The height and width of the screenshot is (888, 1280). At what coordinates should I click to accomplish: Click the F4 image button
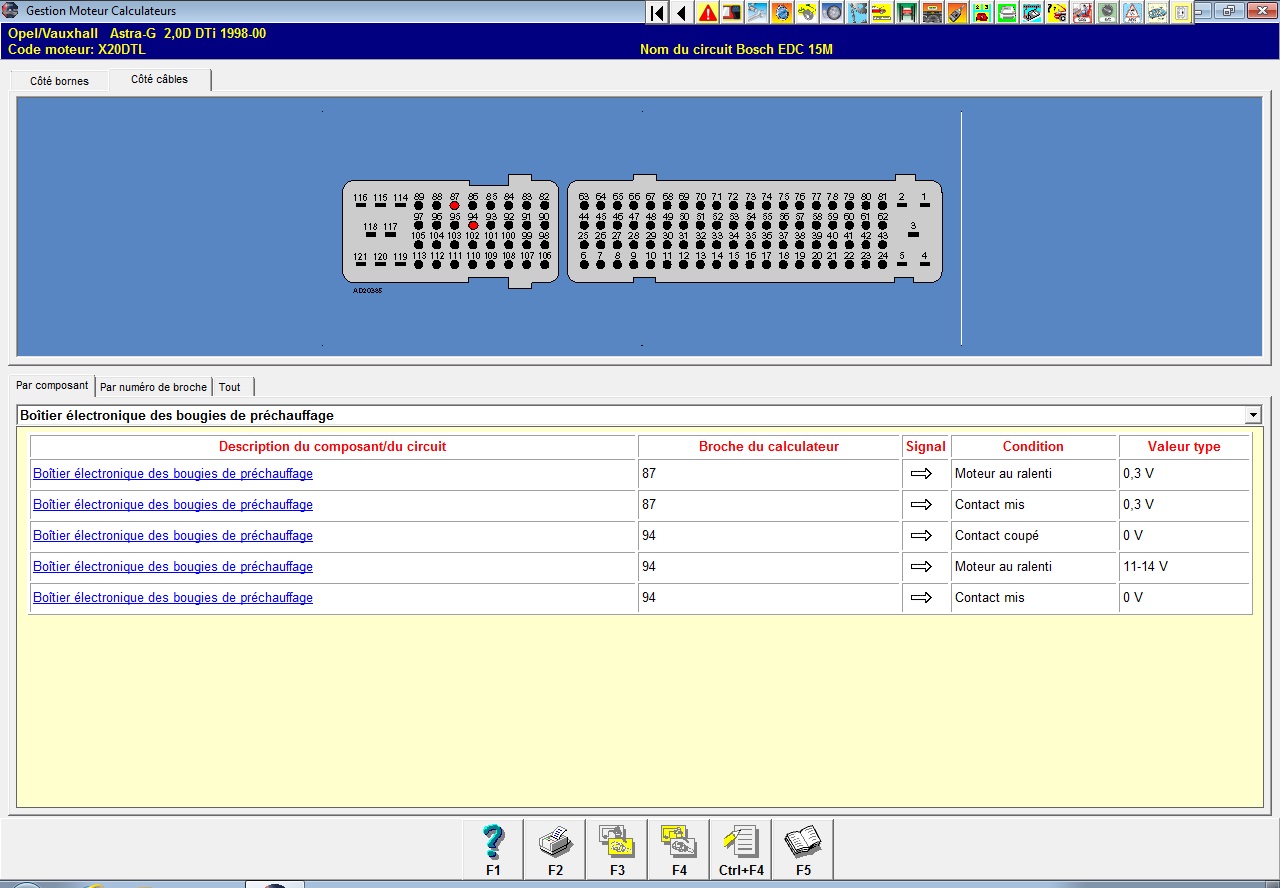pos(679,850)
